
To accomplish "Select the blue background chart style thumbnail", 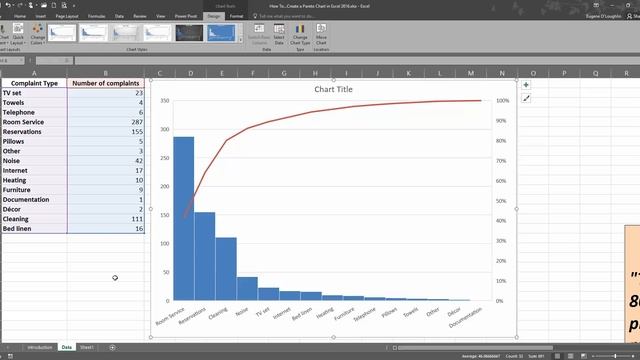I will 221,33.
